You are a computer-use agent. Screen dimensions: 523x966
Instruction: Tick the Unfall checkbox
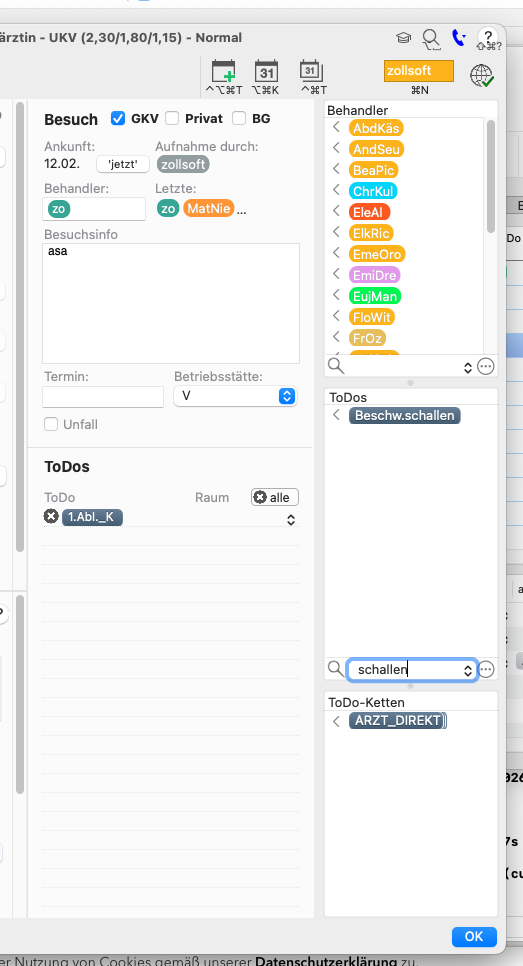click(51, 424)
